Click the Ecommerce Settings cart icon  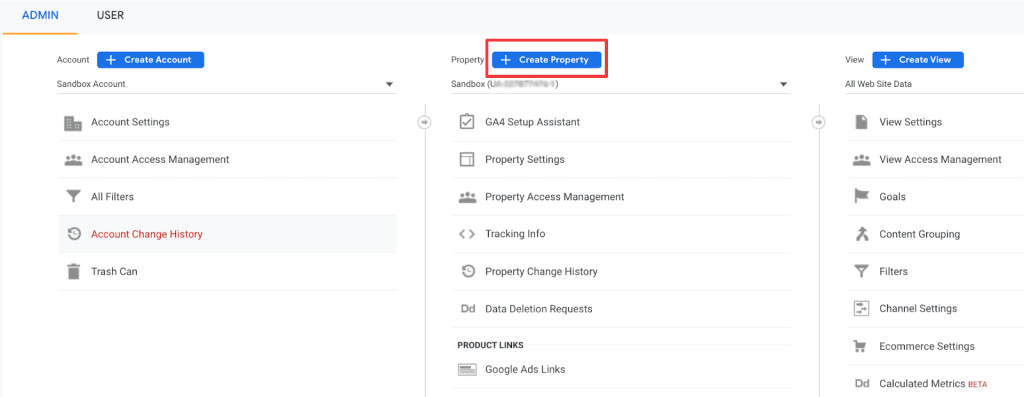[x=861, y=346]
